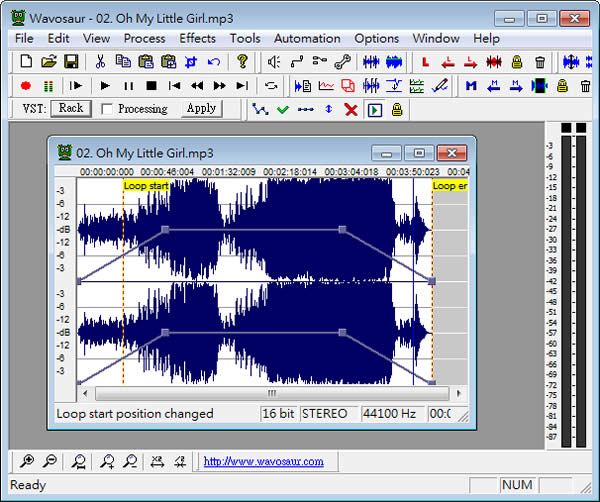Click the zoom in magnifier icon
This screenshot has height=502, width=600.
click(x=25, y=461)
